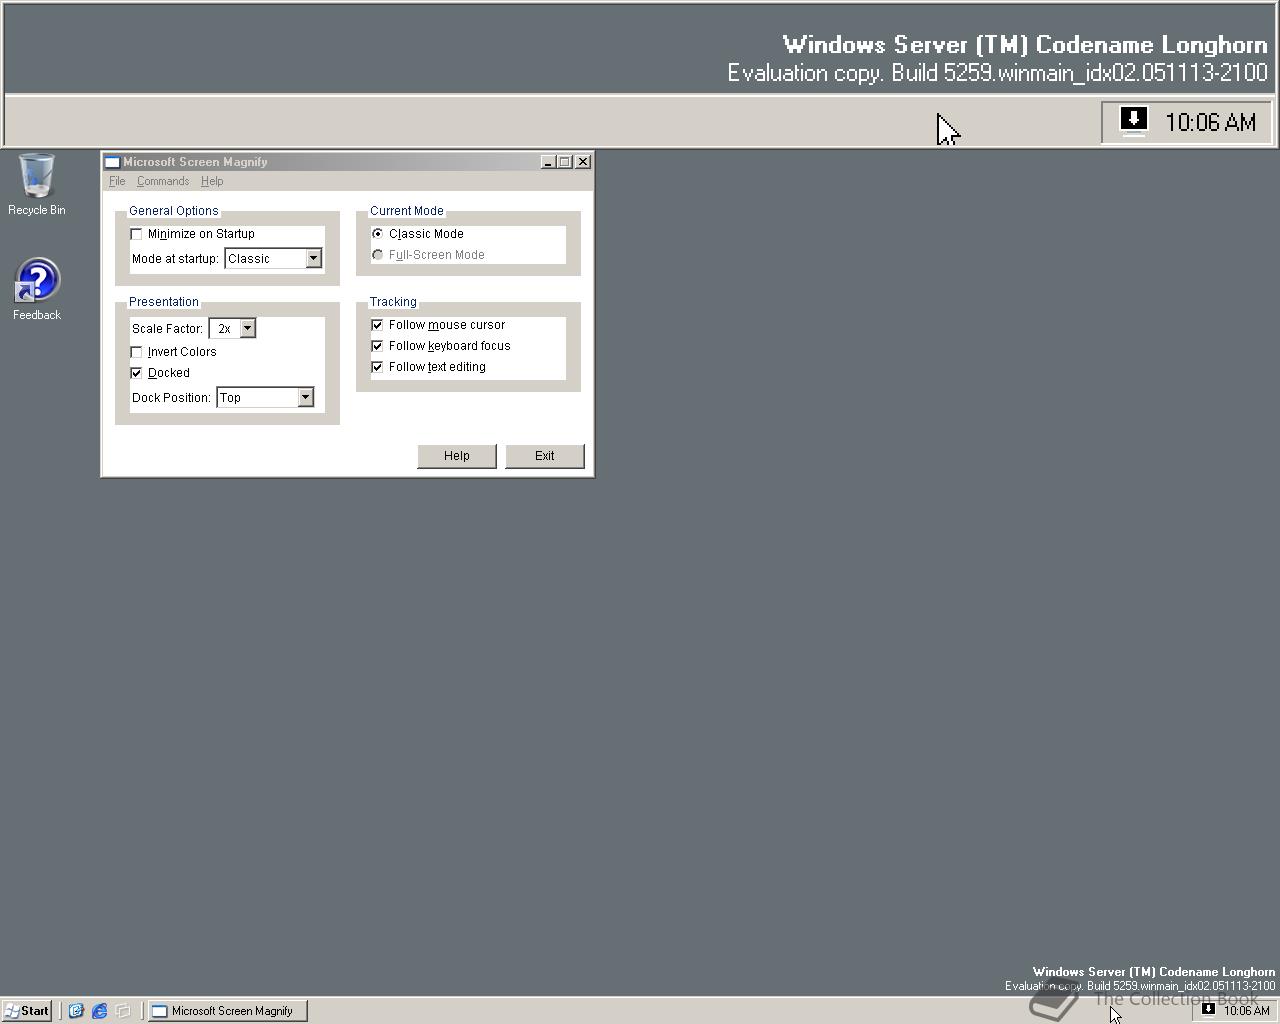The height and width of the screenshot is (1024, 1280).
Task: Click the taskbar clock showing 10:06 AM
Action: click(x=1246, y=1011)
